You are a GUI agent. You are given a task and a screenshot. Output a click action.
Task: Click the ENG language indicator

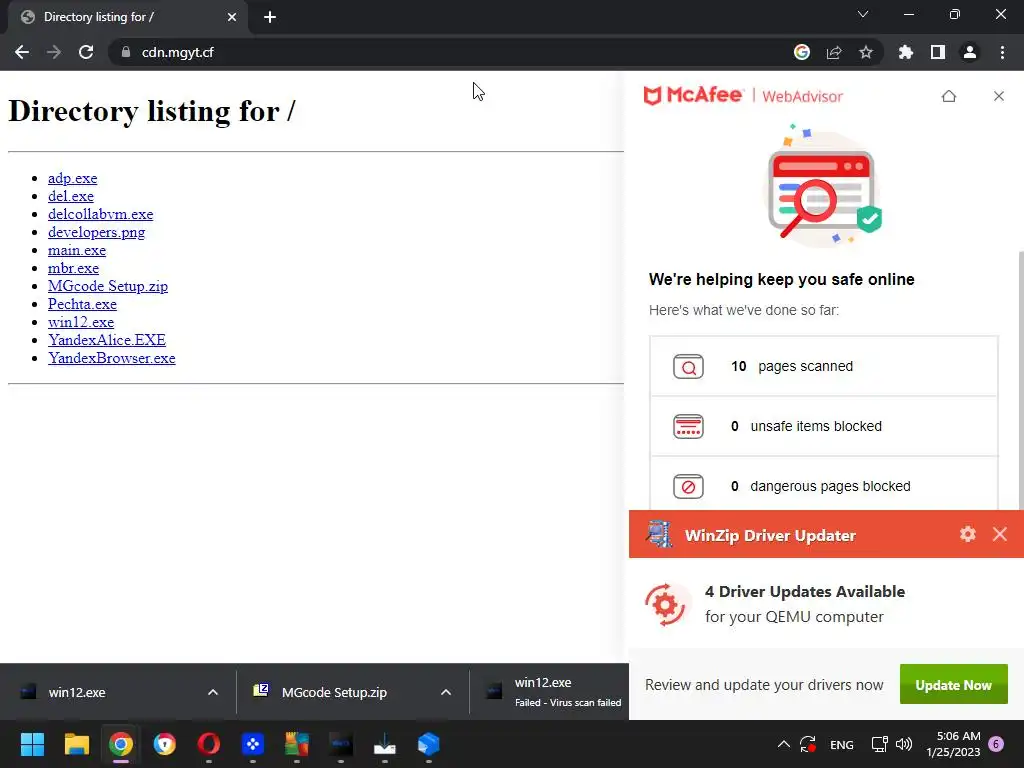pyautogui.click(x=842, y=744)
